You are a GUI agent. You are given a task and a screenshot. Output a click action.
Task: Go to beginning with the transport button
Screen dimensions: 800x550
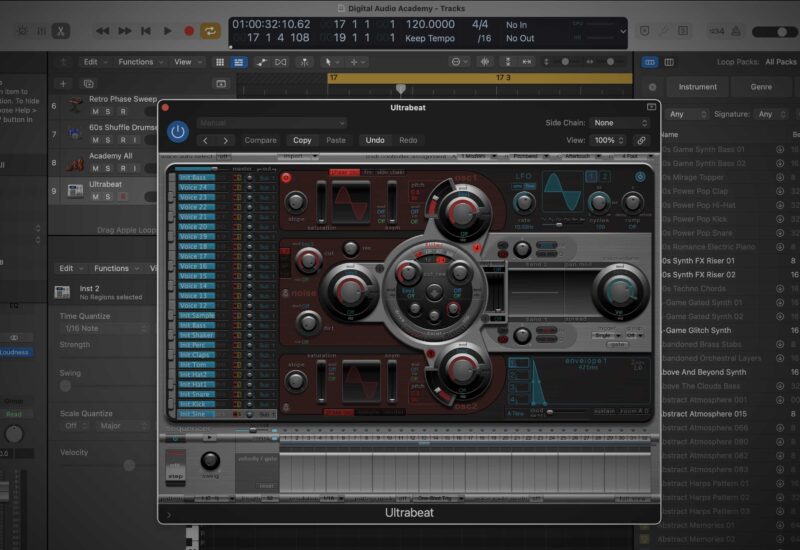[146, 31]
